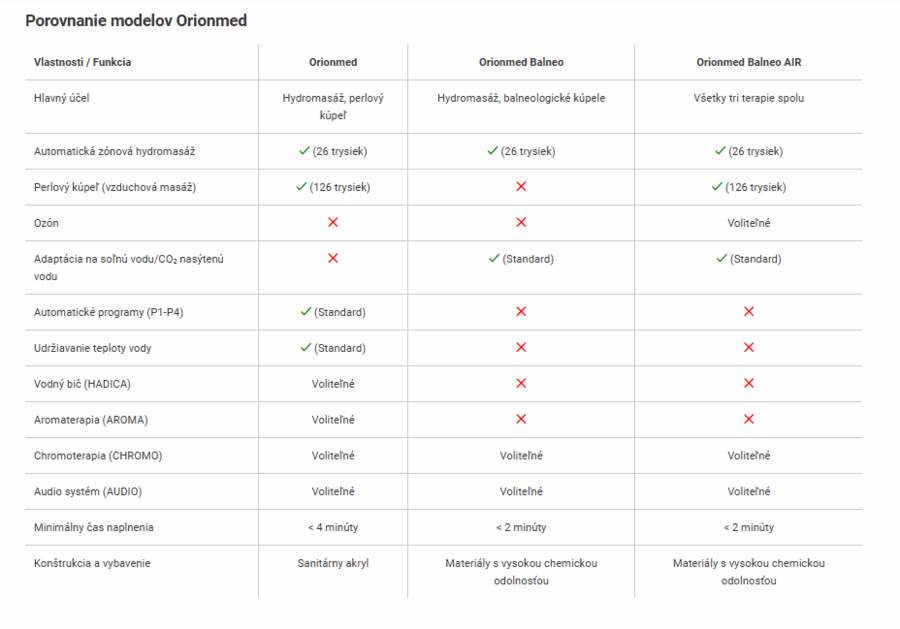Click red X for Balneo Vodný bič row

(x=521, y=383)
